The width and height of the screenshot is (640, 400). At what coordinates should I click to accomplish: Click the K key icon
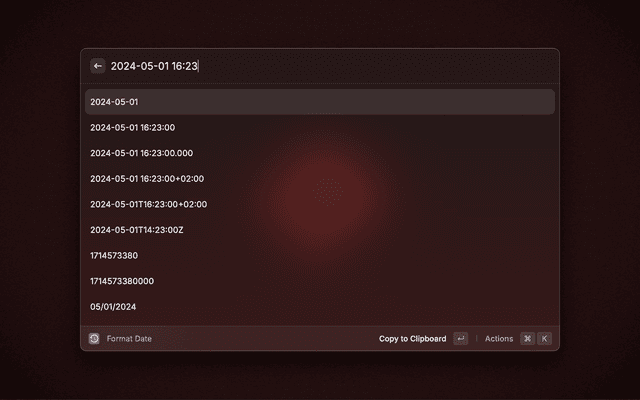[544, 338]
